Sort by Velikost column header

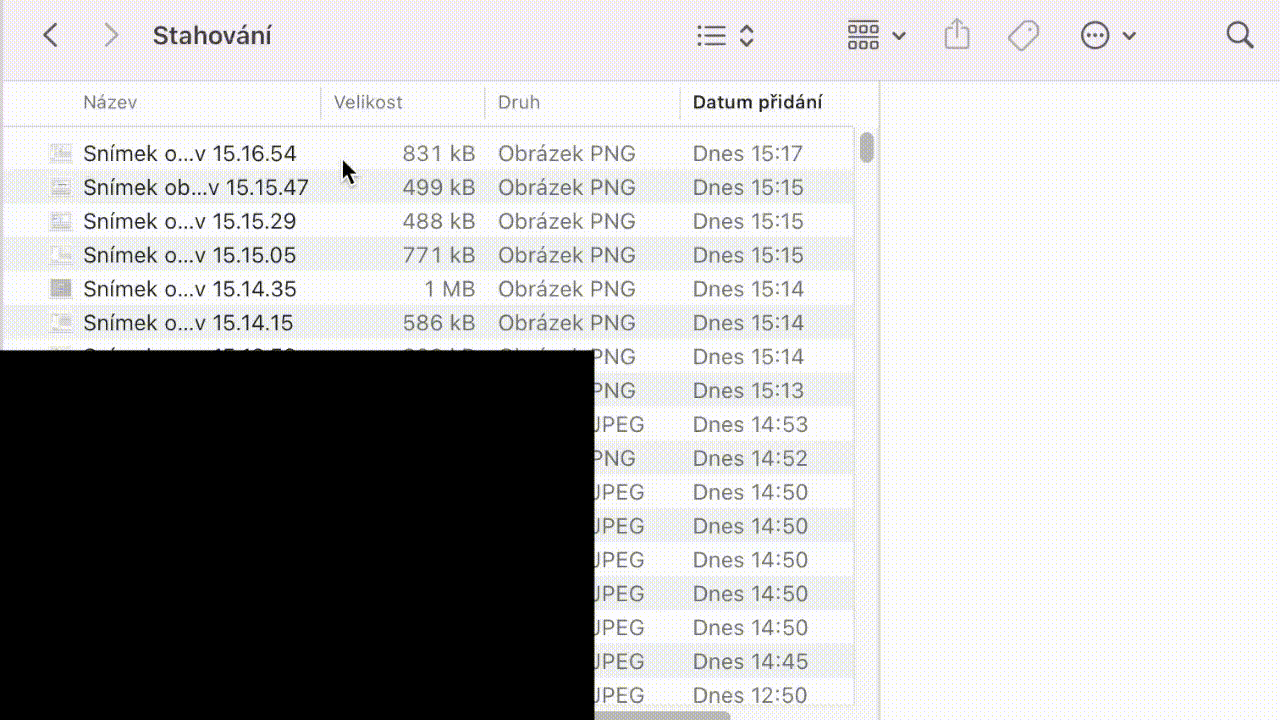pyautogui.click(x=368, y=102)
